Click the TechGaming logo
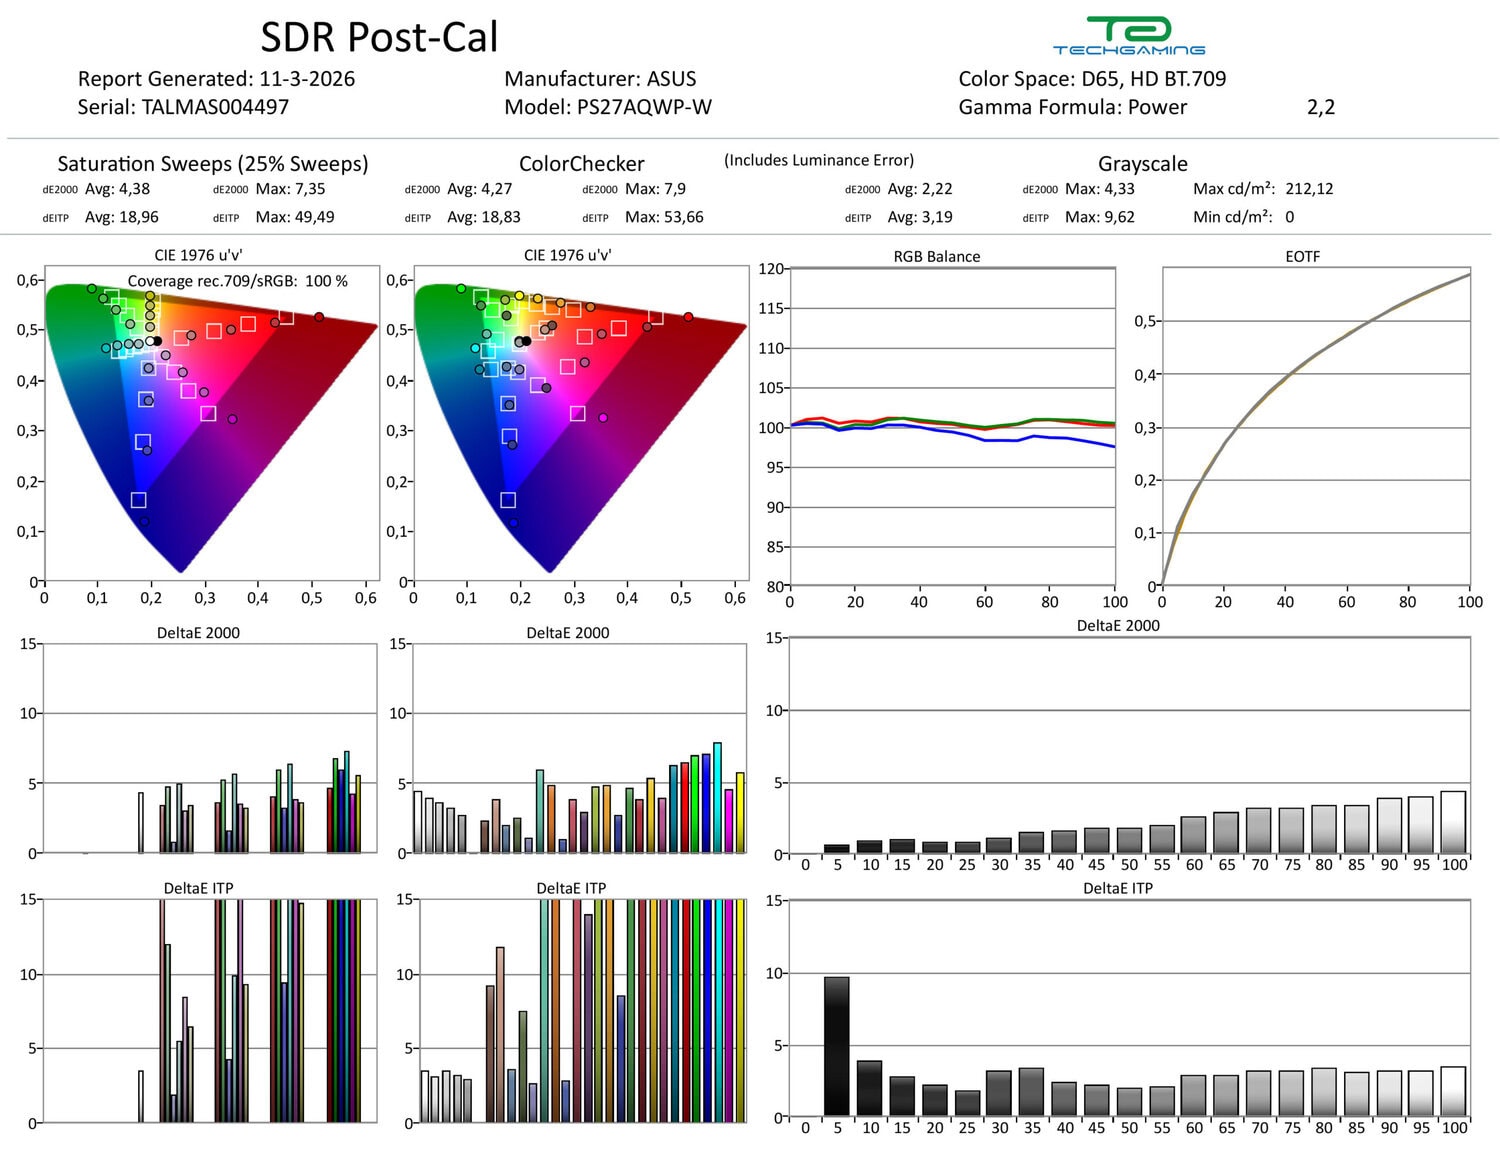 click(1128, 36)
